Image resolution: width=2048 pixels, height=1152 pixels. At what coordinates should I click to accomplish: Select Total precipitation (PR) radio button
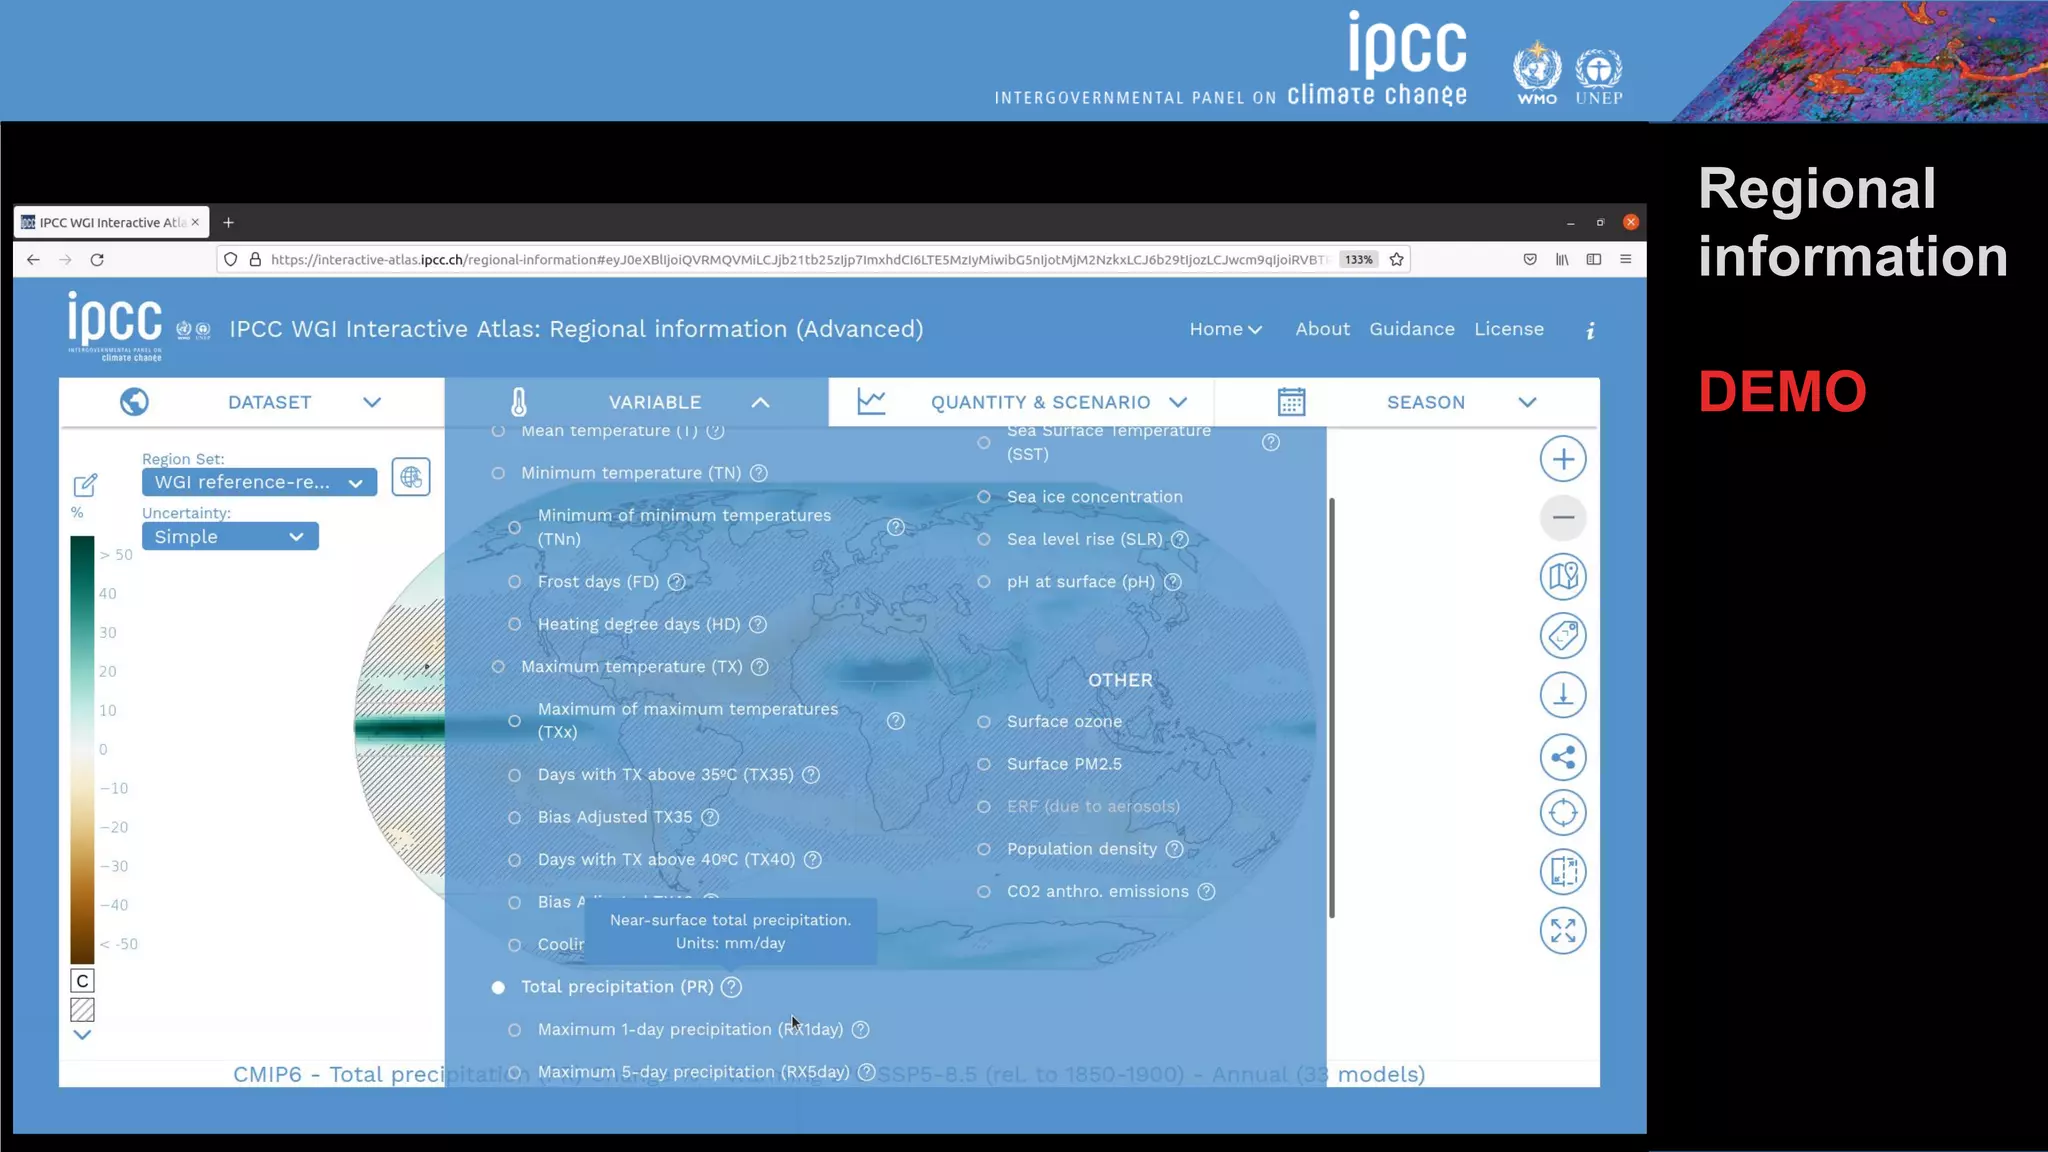coord(498,987)
